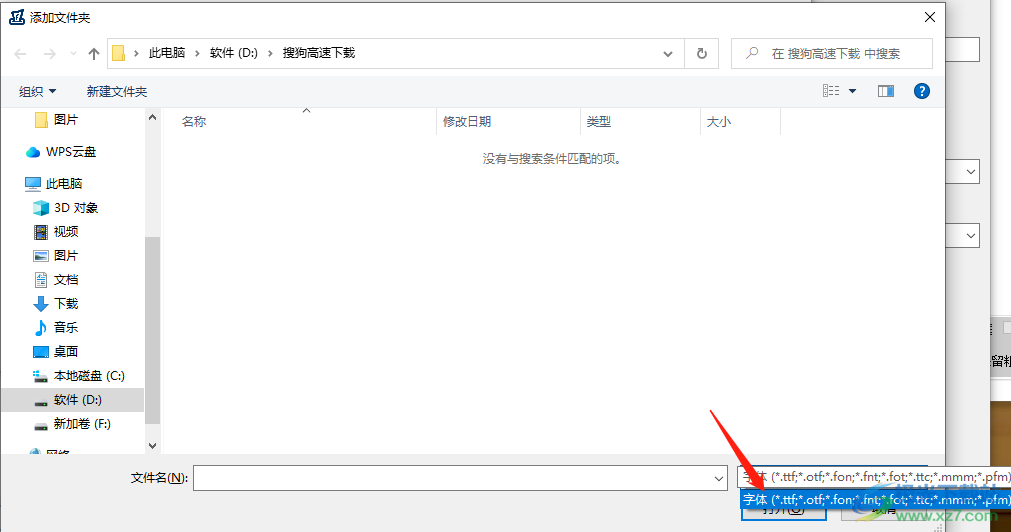Go back using the back arrow
The width and height of the screenshot is (1011, 532).
pyautogui.click(x=21, y=54)
